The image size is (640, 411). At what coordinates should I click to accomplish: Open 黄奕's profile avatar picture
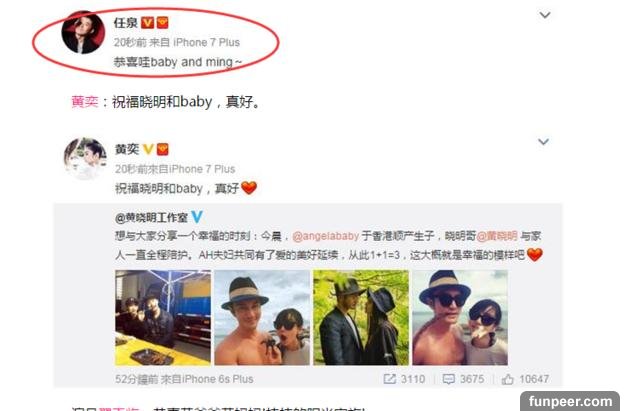tap(85, 158)
